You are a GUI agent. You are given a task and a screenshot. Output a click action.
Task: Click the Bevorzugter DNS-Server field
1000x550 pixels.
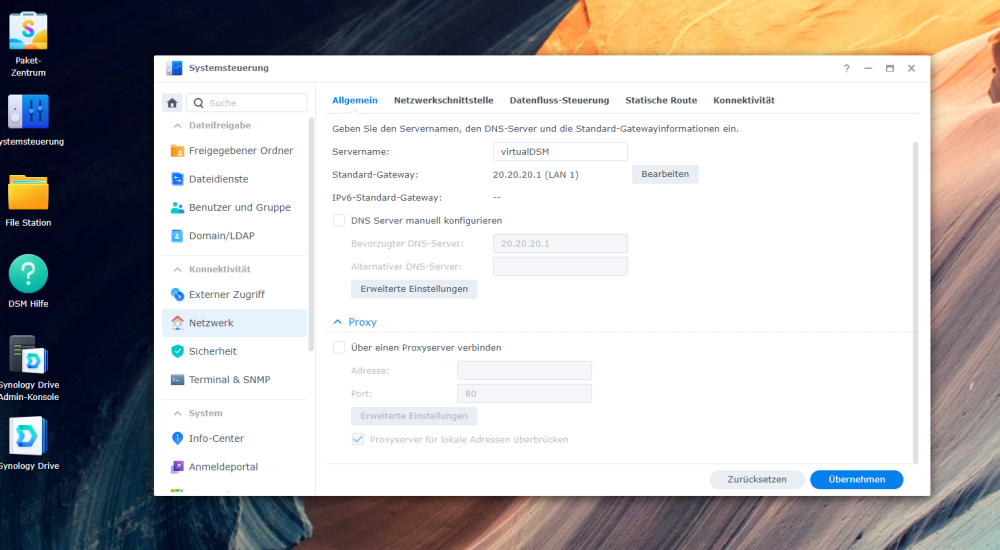pyautogui.click(x=560, y=243)
